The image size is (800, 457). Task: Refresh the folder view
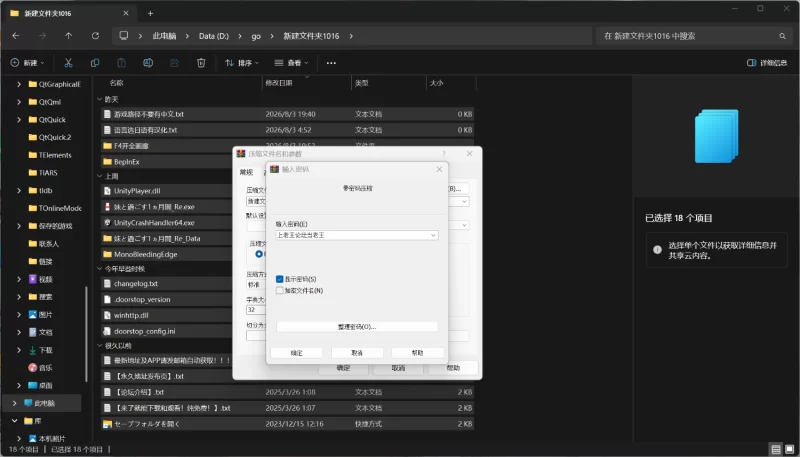coord(95,36)
